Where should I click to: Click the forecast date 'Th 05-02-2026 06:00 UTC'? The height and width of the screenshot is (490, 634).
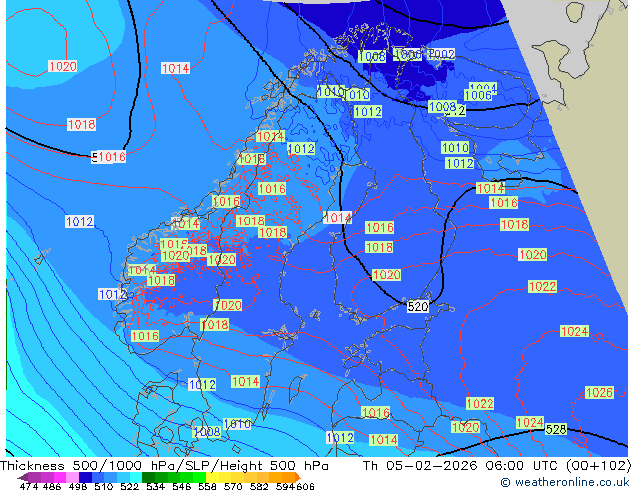click(462, 466)
